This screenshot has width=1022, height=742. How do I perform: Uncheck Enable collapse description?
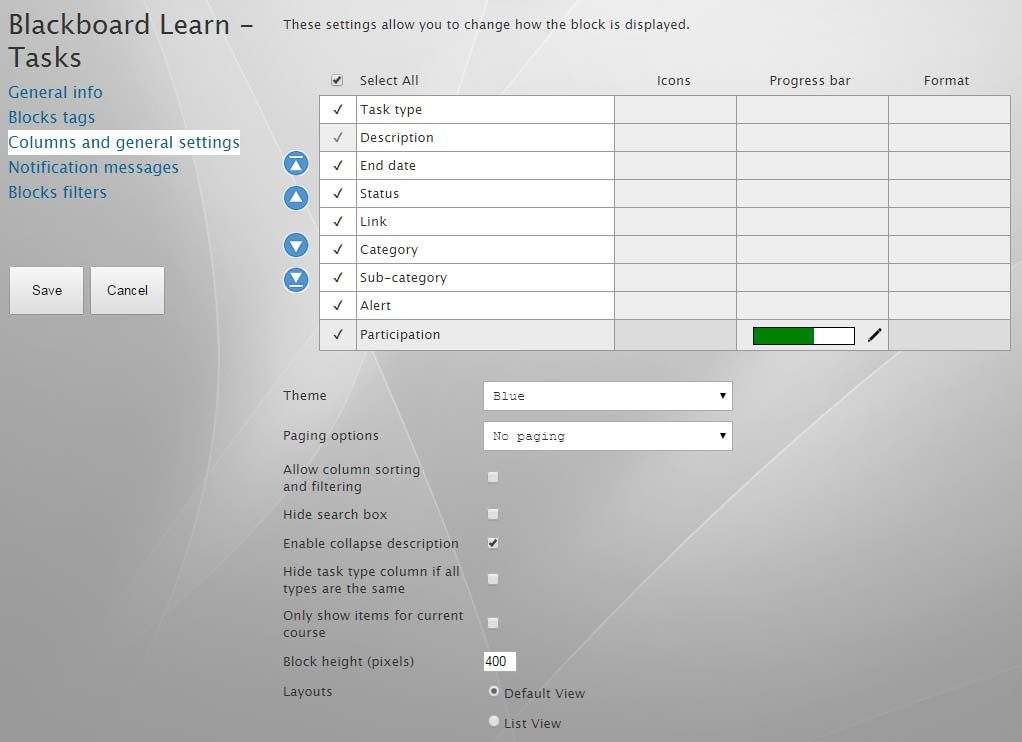[x=493, y=543]
